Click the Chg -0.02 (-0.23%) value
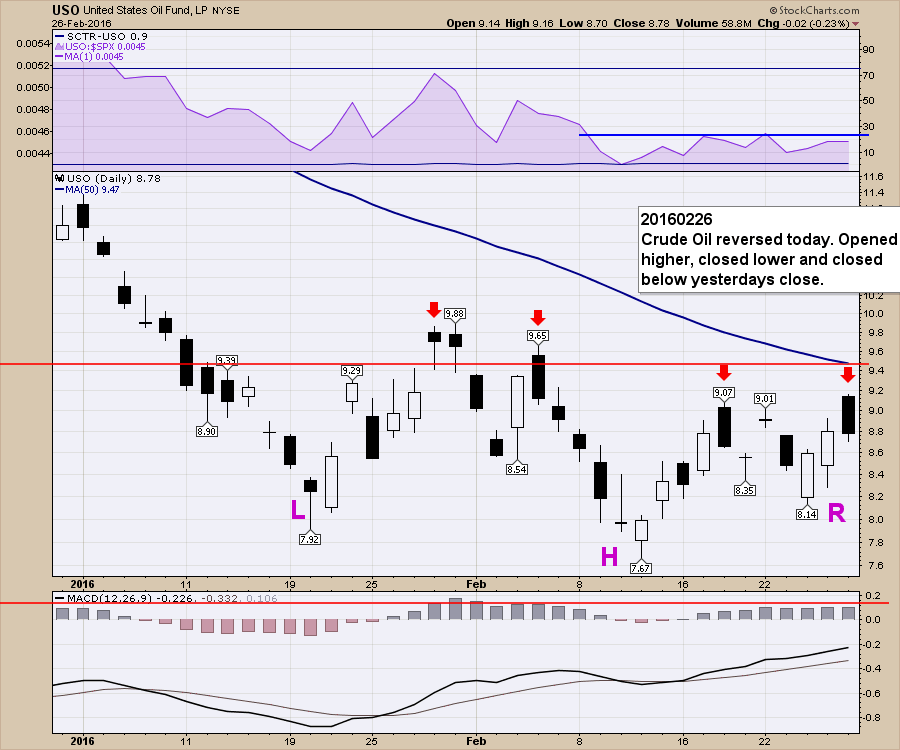The width and height of the screenshot is (900, 750). pyautogui.click(x=804, y=24)
